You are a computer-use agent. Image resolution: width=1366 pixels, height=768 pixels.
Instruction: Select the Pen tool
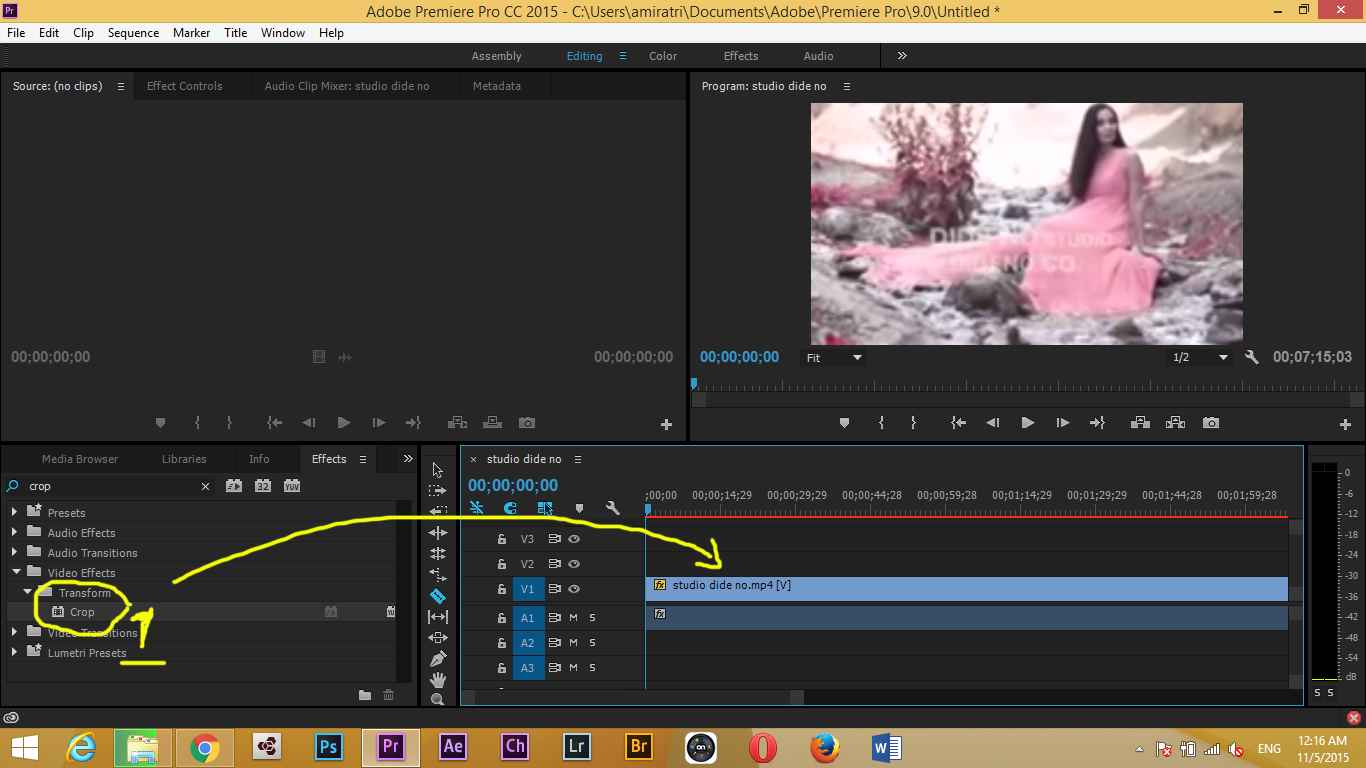[x=437, y=659]
